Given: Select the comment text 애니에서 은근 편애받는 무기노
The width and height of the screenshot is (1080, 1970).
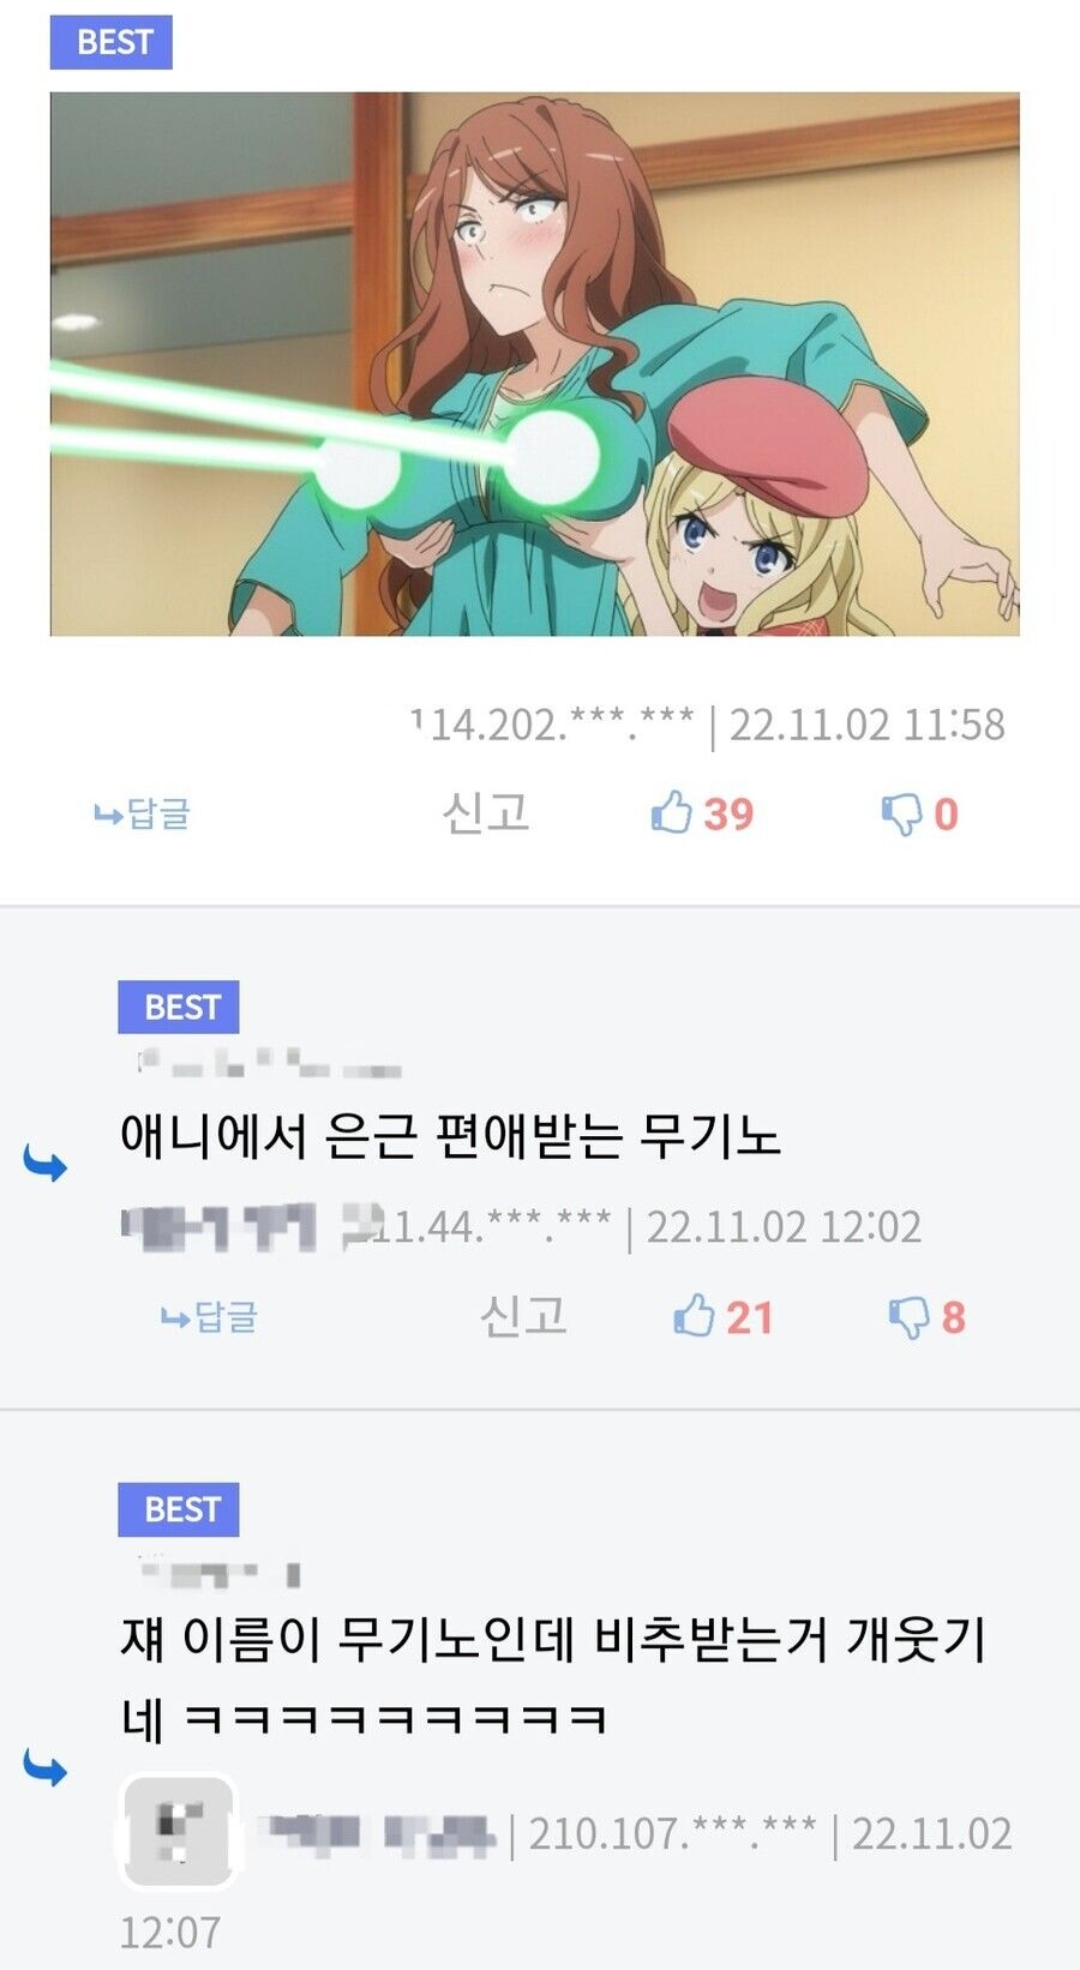Looking at the screenshot, I should 450,1137.
